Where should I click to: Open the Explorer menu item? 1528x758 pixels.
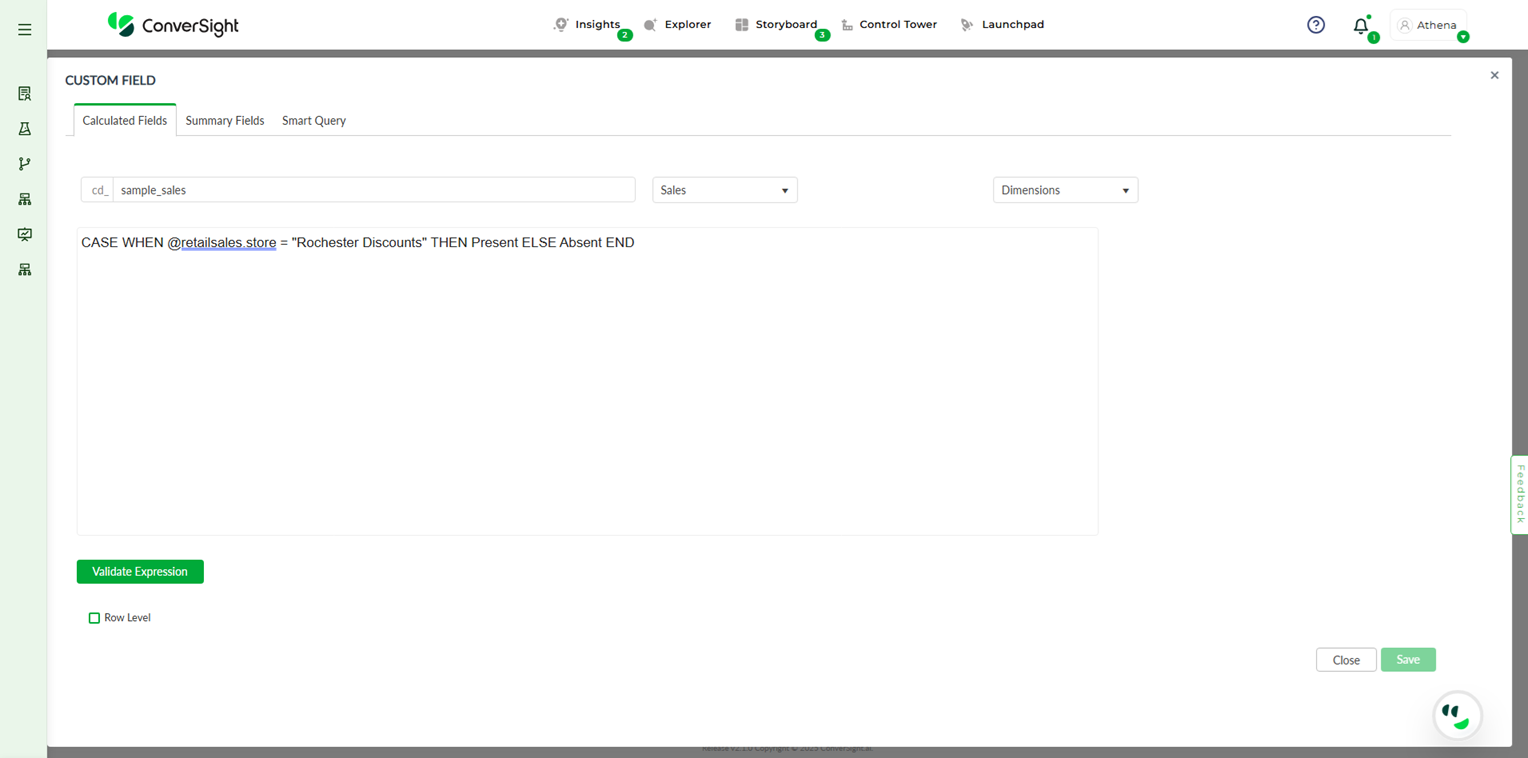pyautogui.click(x=678, y=25)
